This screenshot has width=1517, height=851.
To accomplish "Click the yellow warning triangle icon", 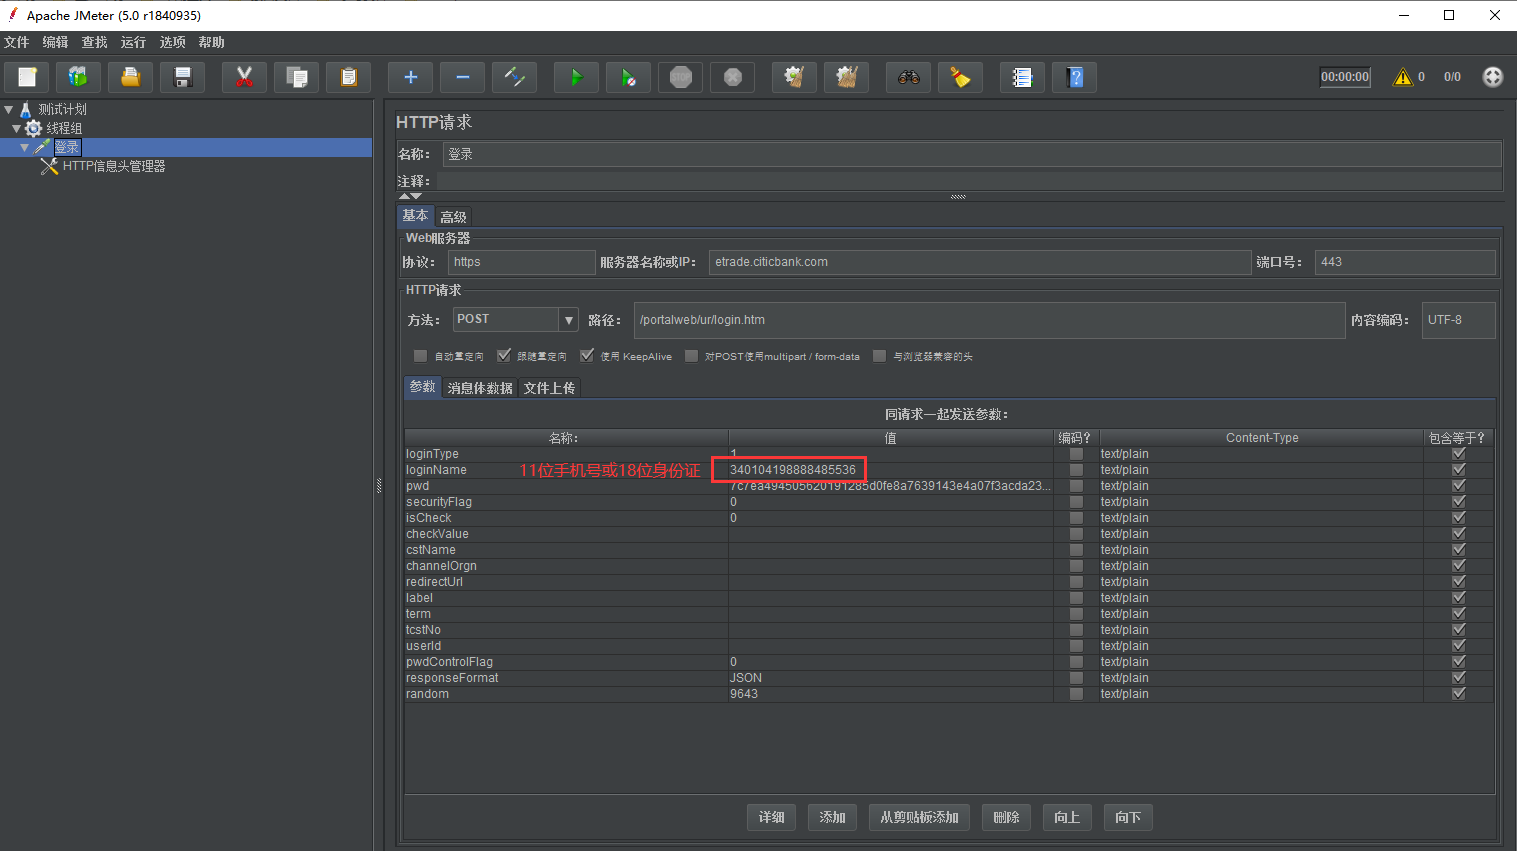I will pyautogui.click(x=1403, y=77).
